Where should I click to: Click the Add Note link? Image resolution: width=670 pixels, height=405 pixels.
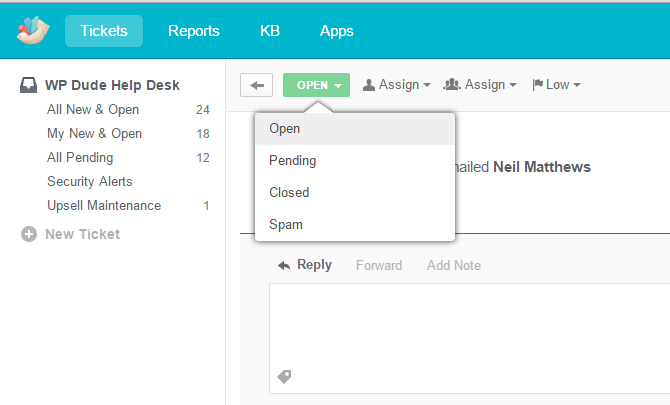[x=454, y=265]
